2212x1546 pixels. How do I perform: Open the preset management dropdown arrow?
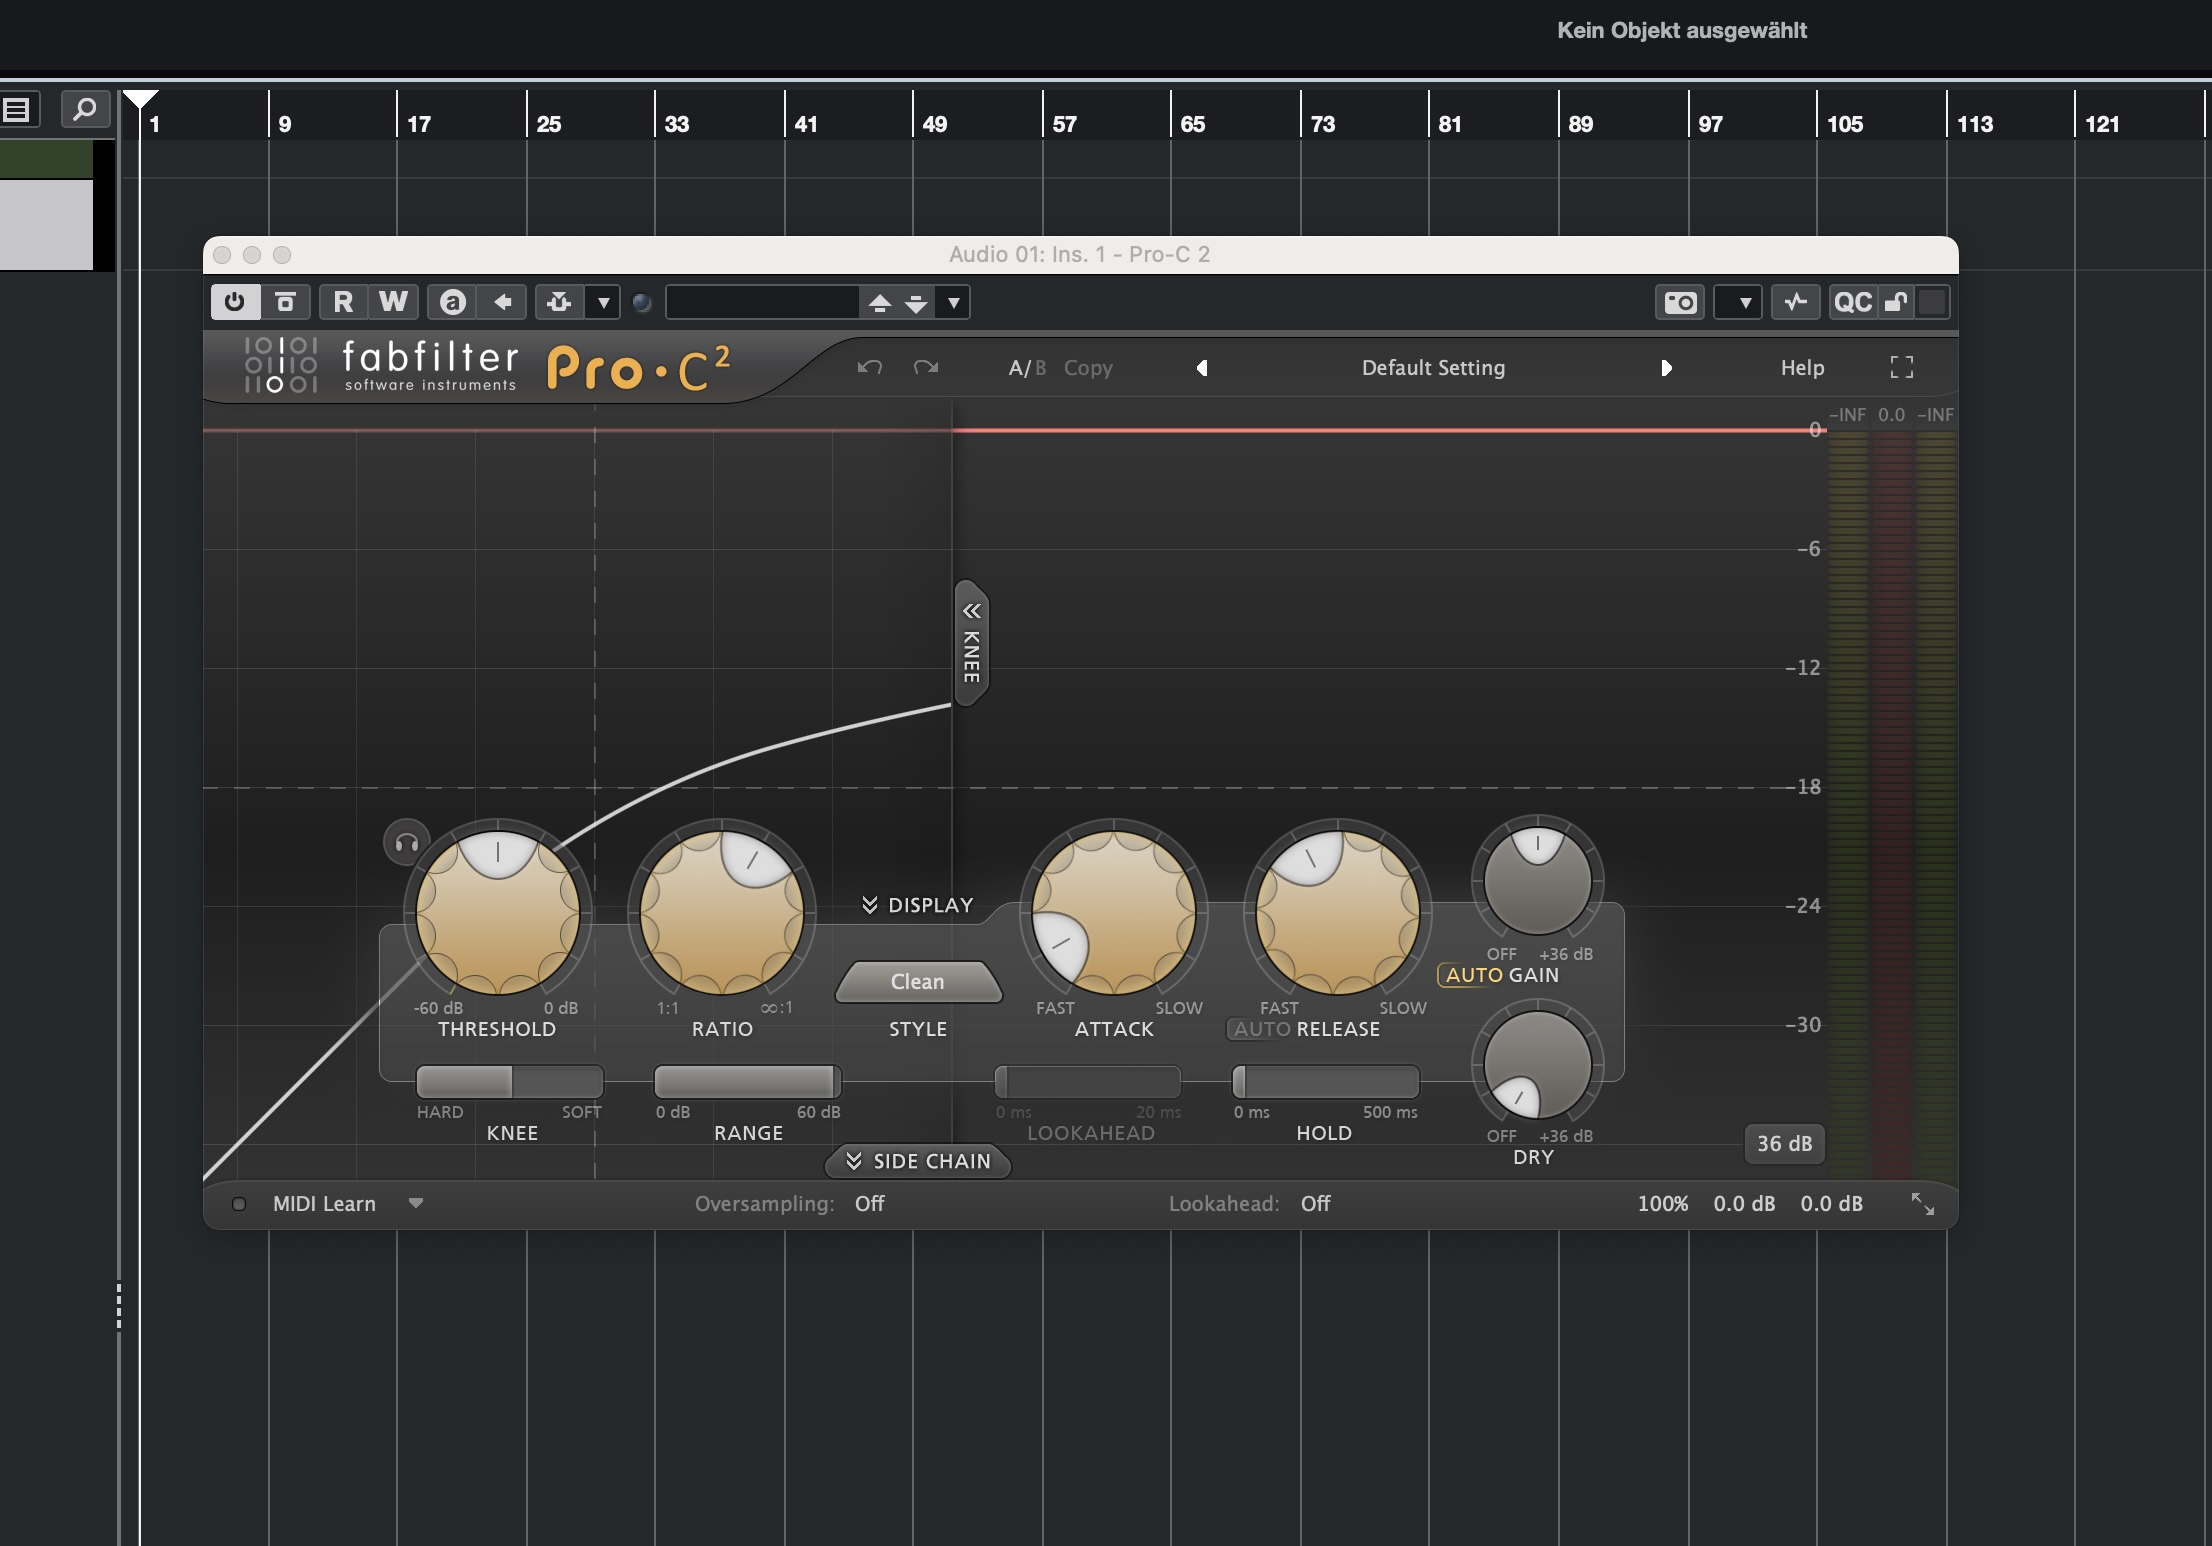click(954, 303)
